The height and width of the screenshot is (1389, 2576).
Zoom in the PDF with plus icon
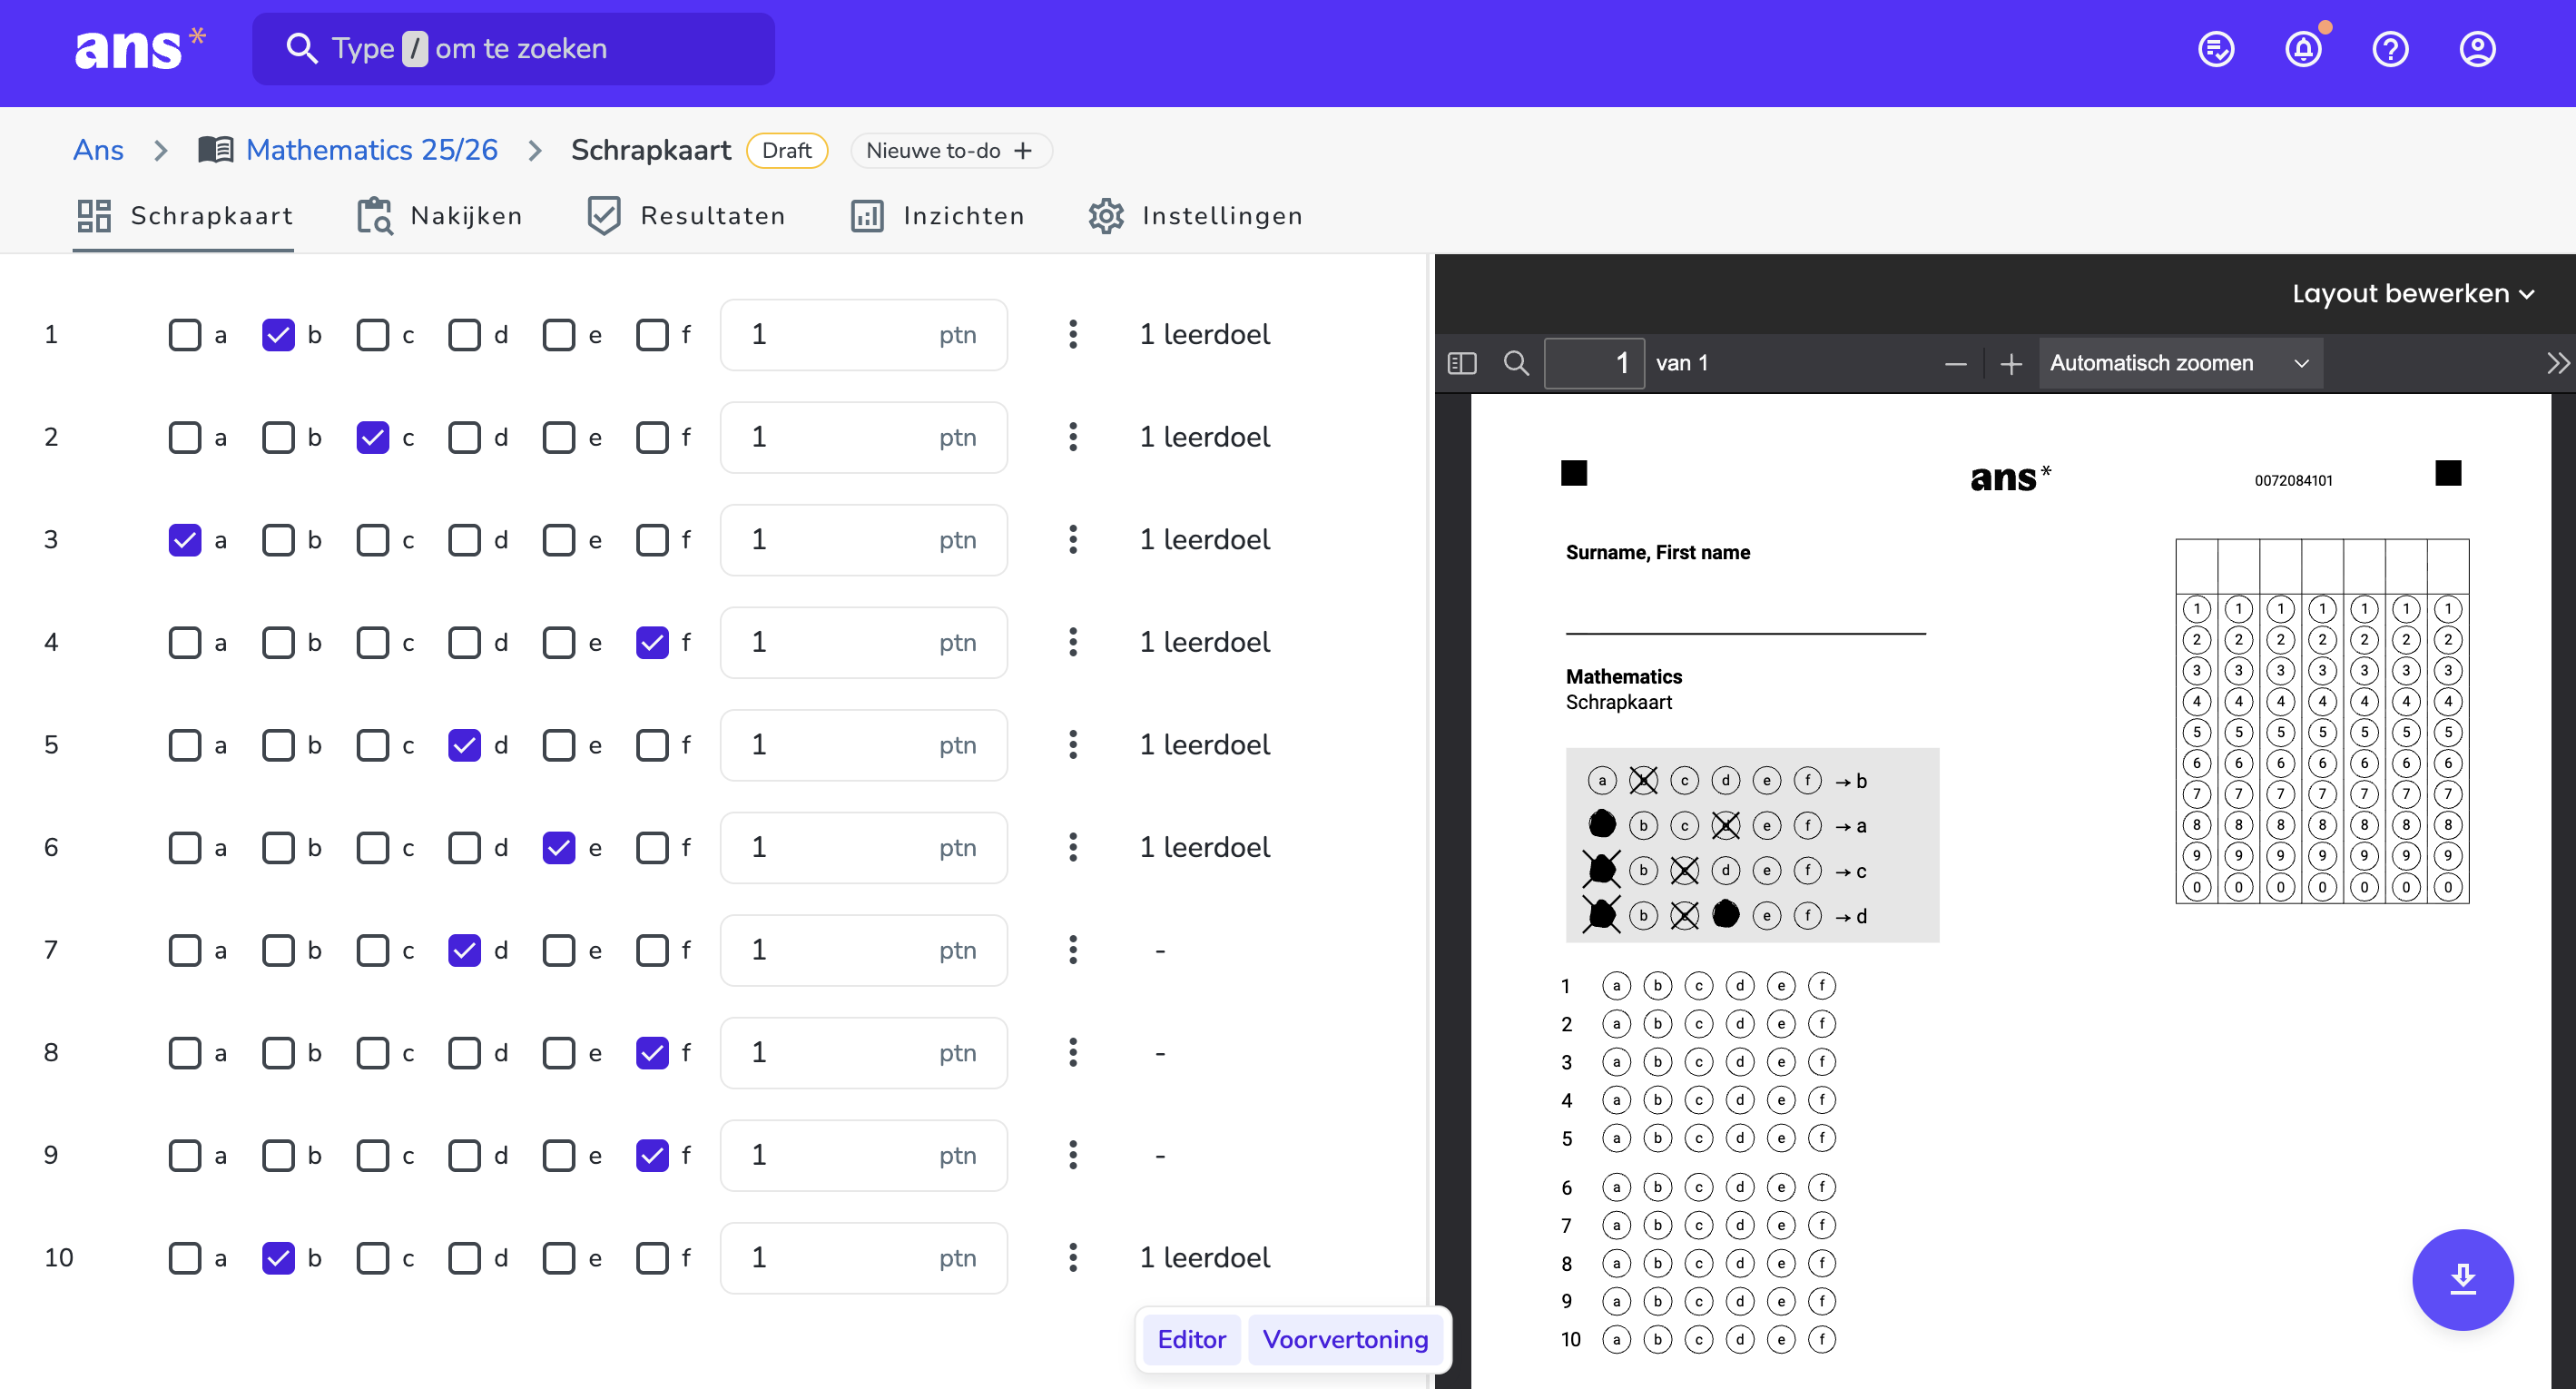tap(2011, 364)
